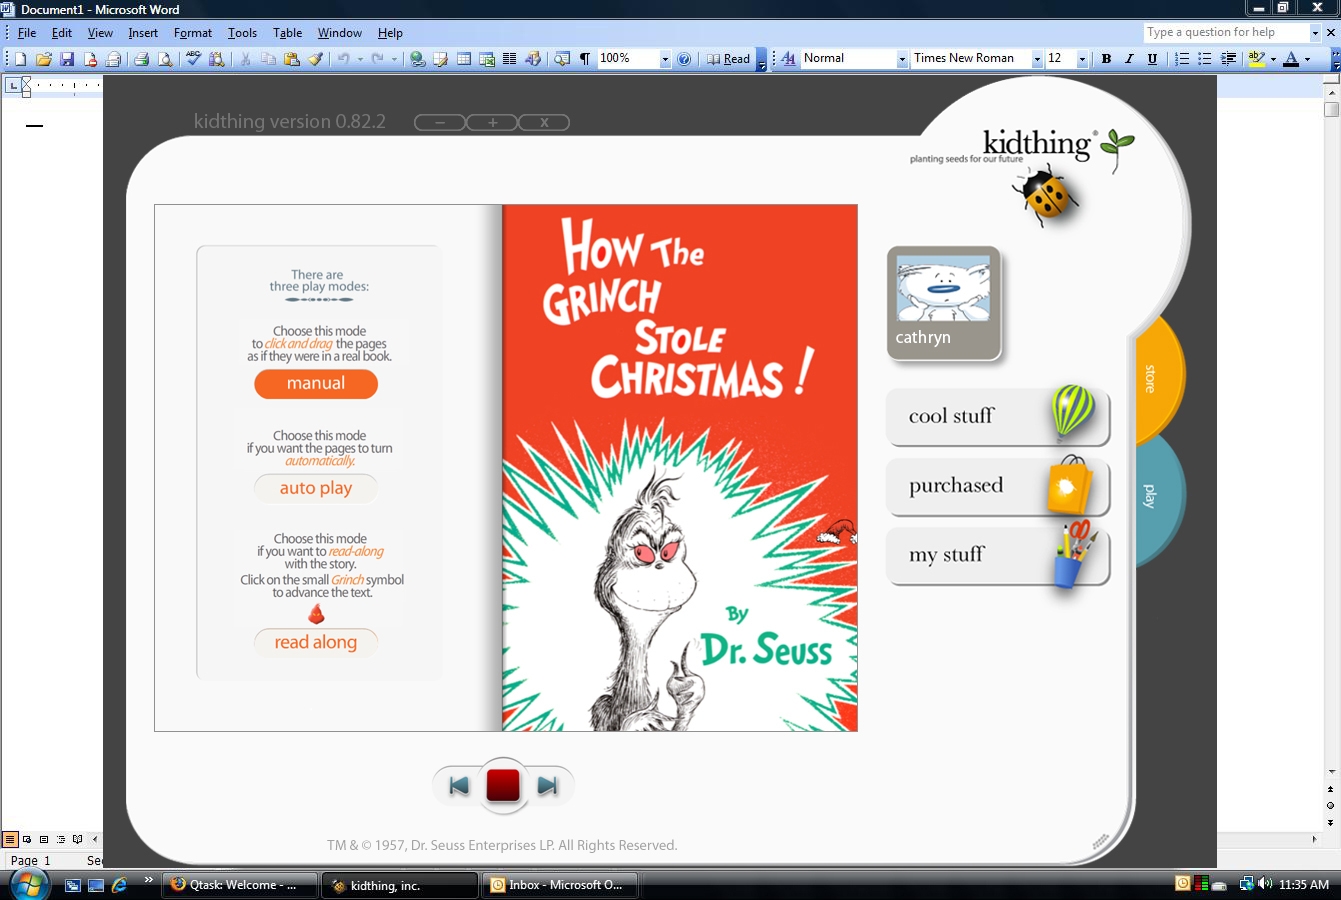Image resolution: width=1341 pixels, height=900 pixels.
Task: Open the my stuff section
Action: [998, 556]
